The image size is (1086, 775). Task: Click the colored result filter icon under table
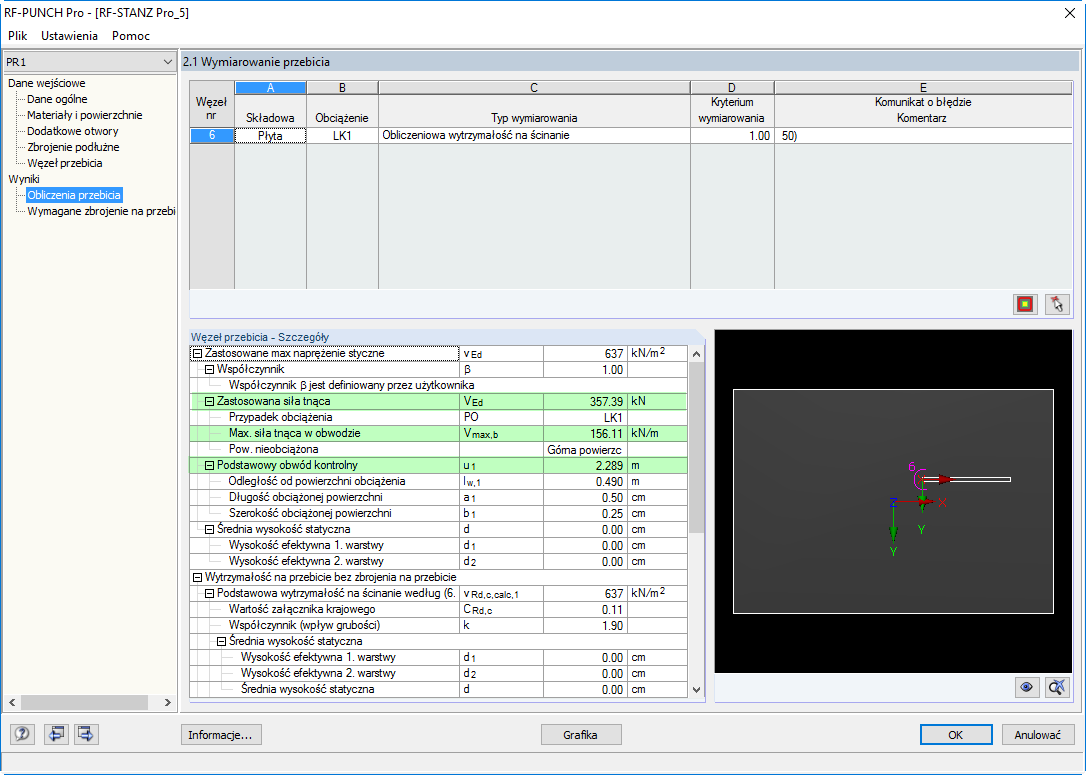(x=1025, y=303)
